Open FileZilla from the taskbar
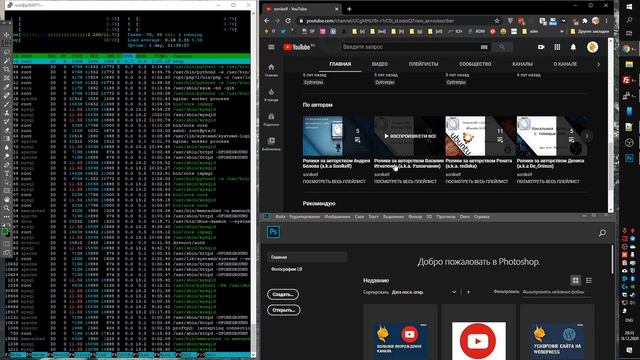Screen dimensions: 640x360 (x=627, y=80)
